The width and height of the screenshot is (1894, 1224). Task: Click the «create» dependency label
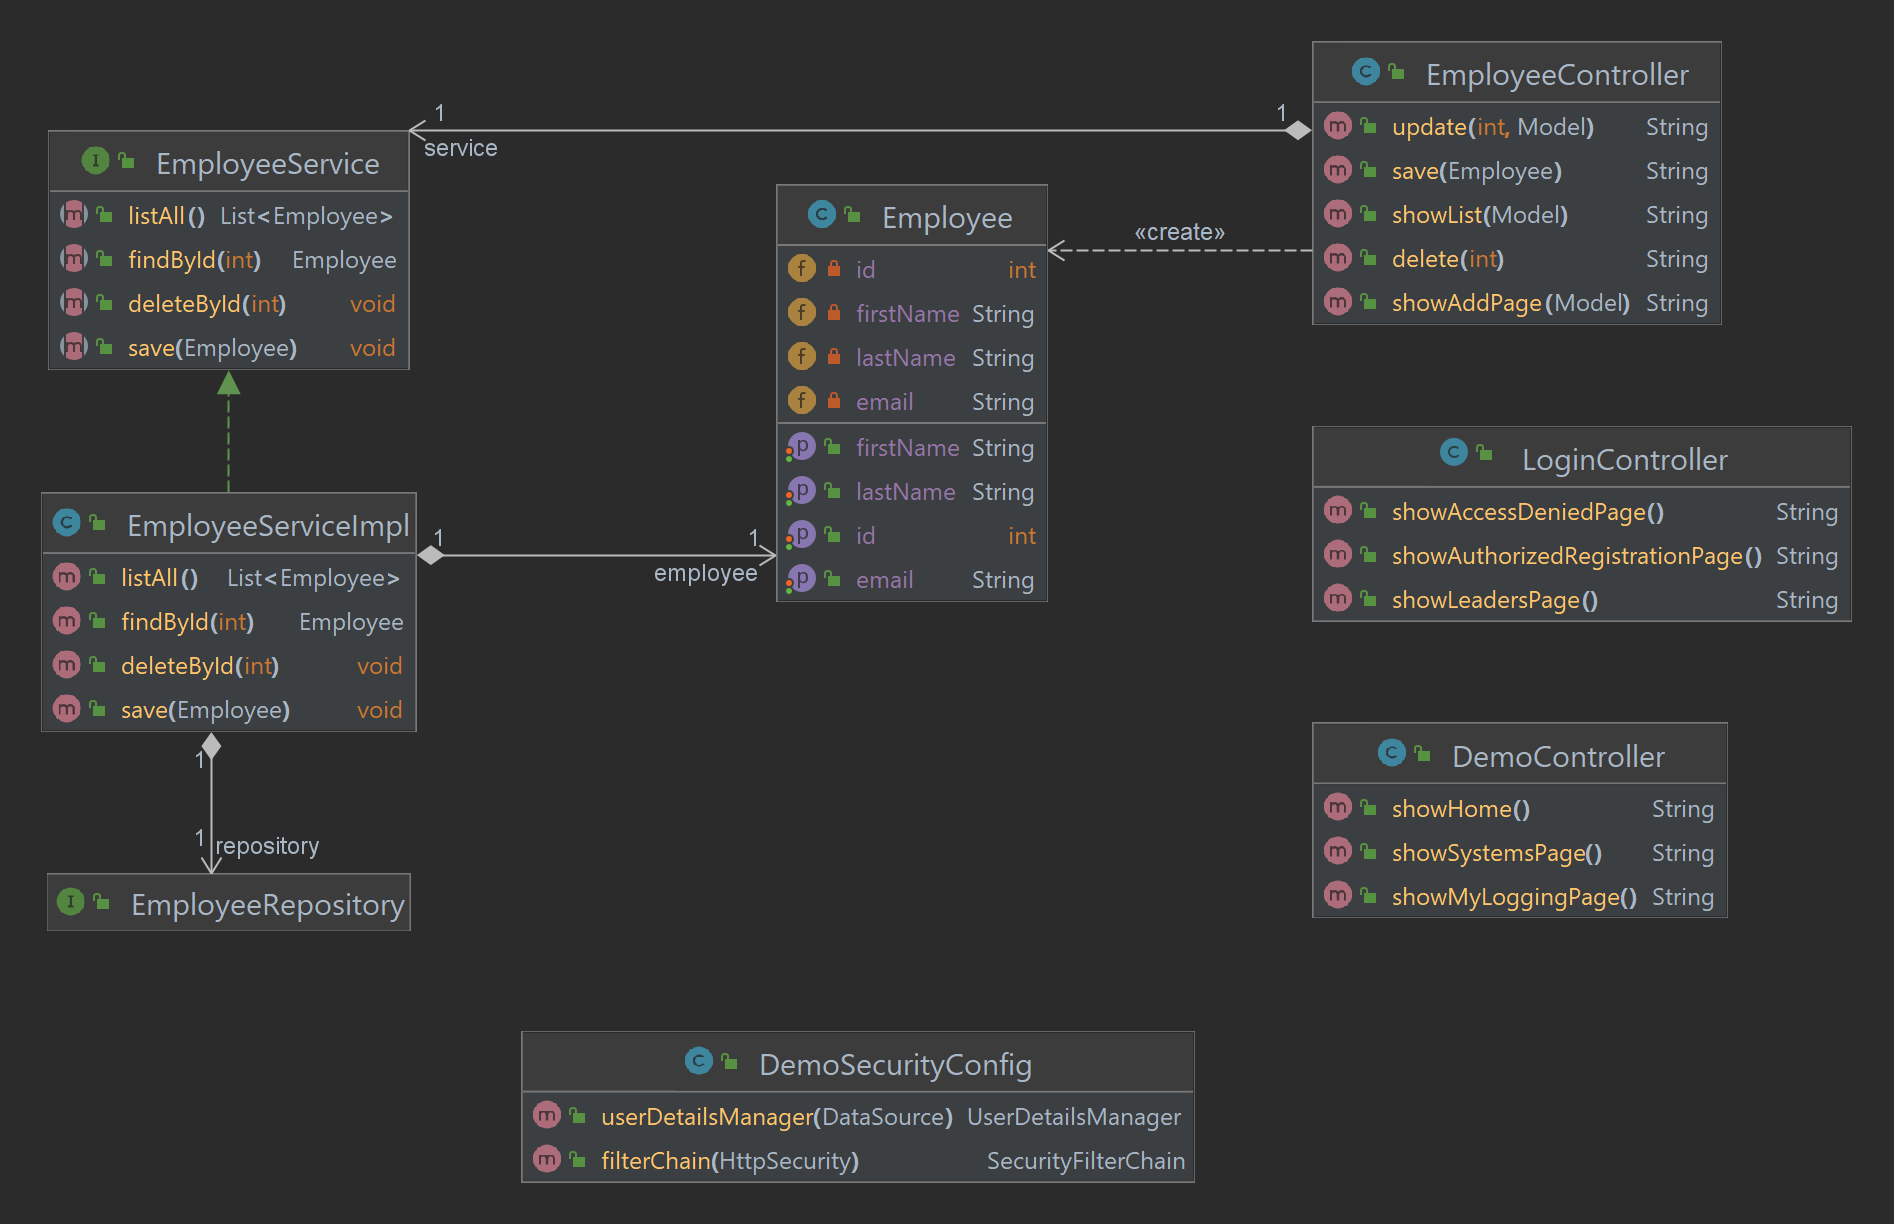click(1180, 231)
